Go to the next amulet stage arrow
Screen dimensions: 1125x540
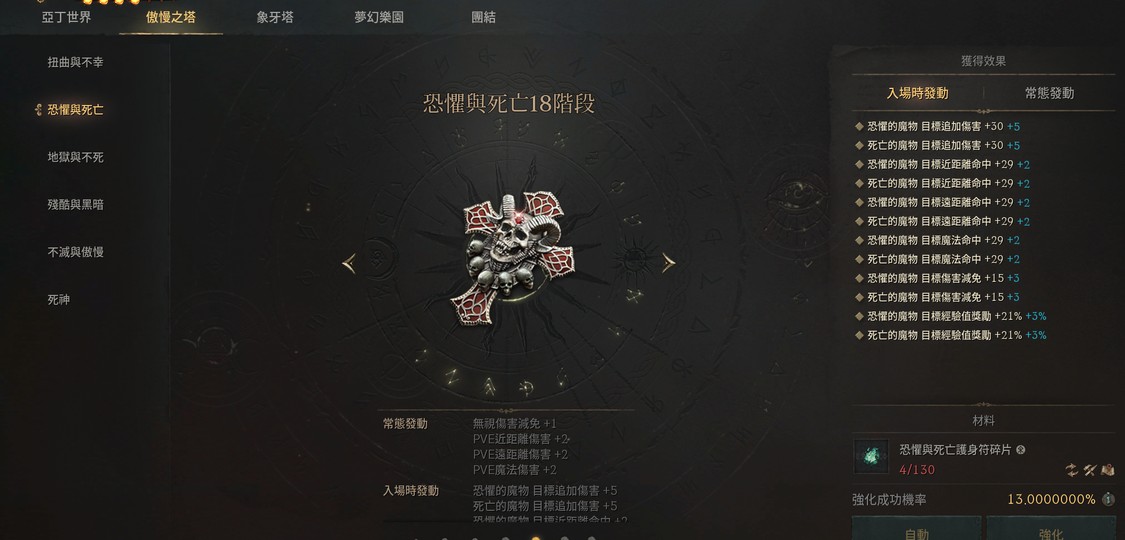668,262
